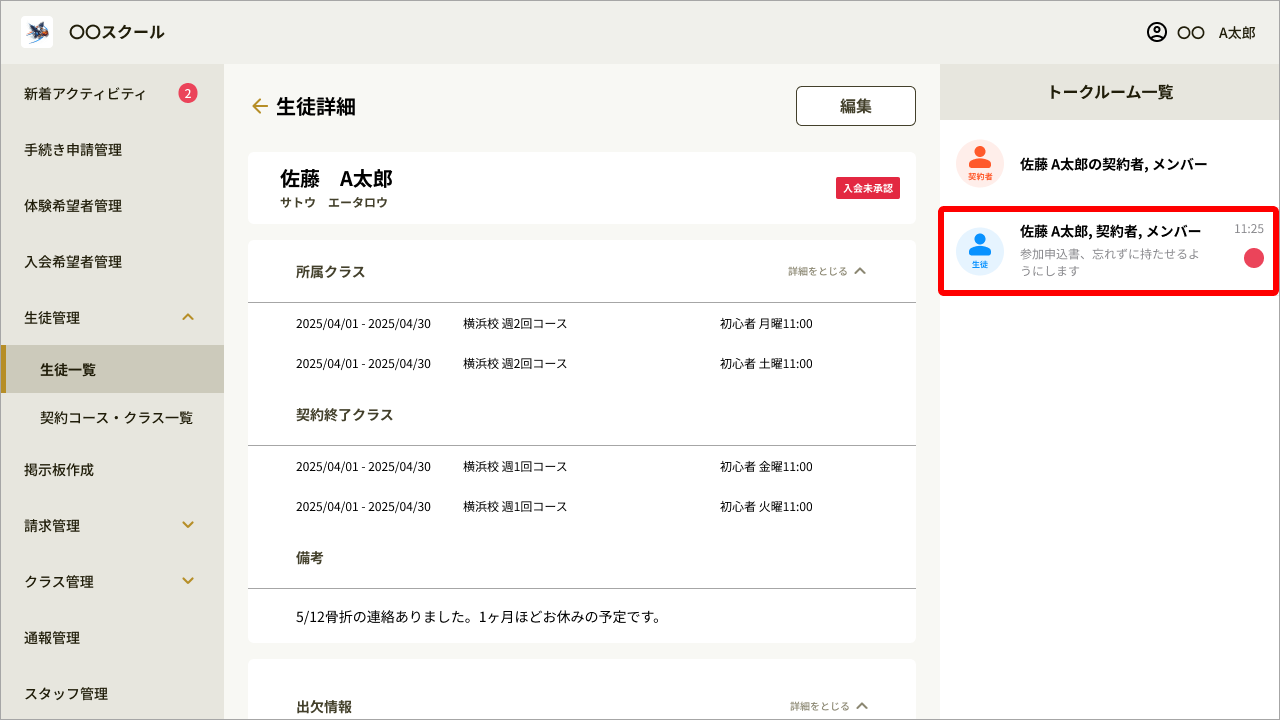Click the 参加申込書 message preview text
The width and height of the screenshot is (1280, 720).
pyautogui.click(x=1110, y=262)
